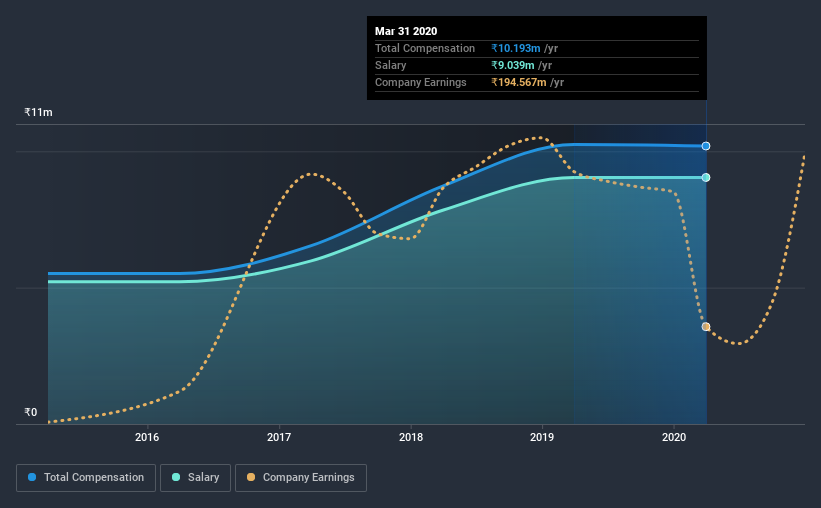The image size is (821, 508).
Task: Click the ₹11m y-axis label
Action: click(38, 112)
